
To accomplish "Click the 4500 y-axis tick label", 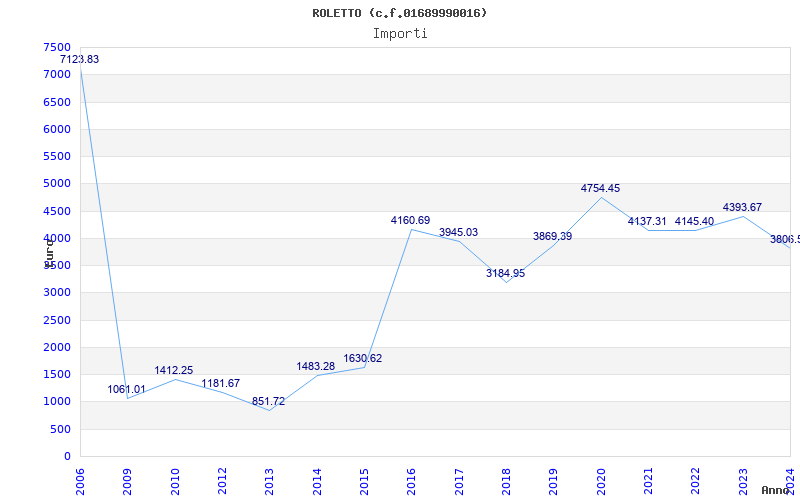I will point(57,211).
